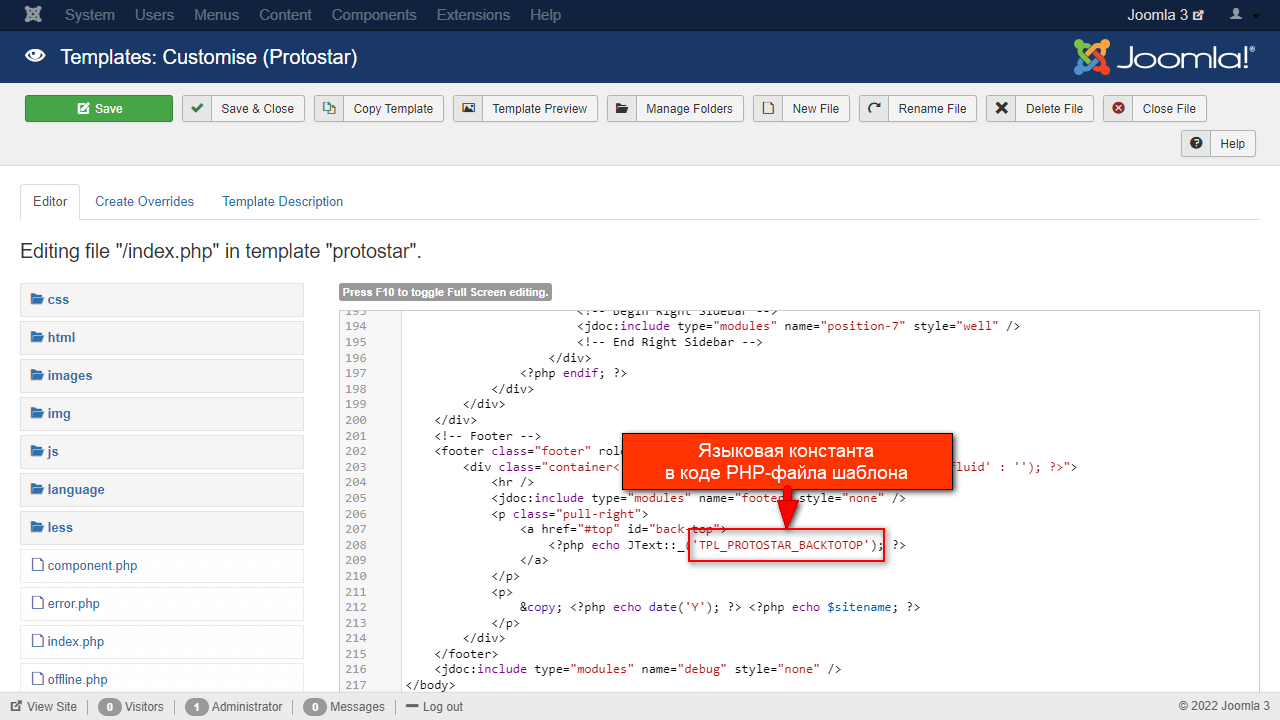The image size is (1280, 720).
Task: Open the user account dropdown menu
Action: [x=1243, y=15]
